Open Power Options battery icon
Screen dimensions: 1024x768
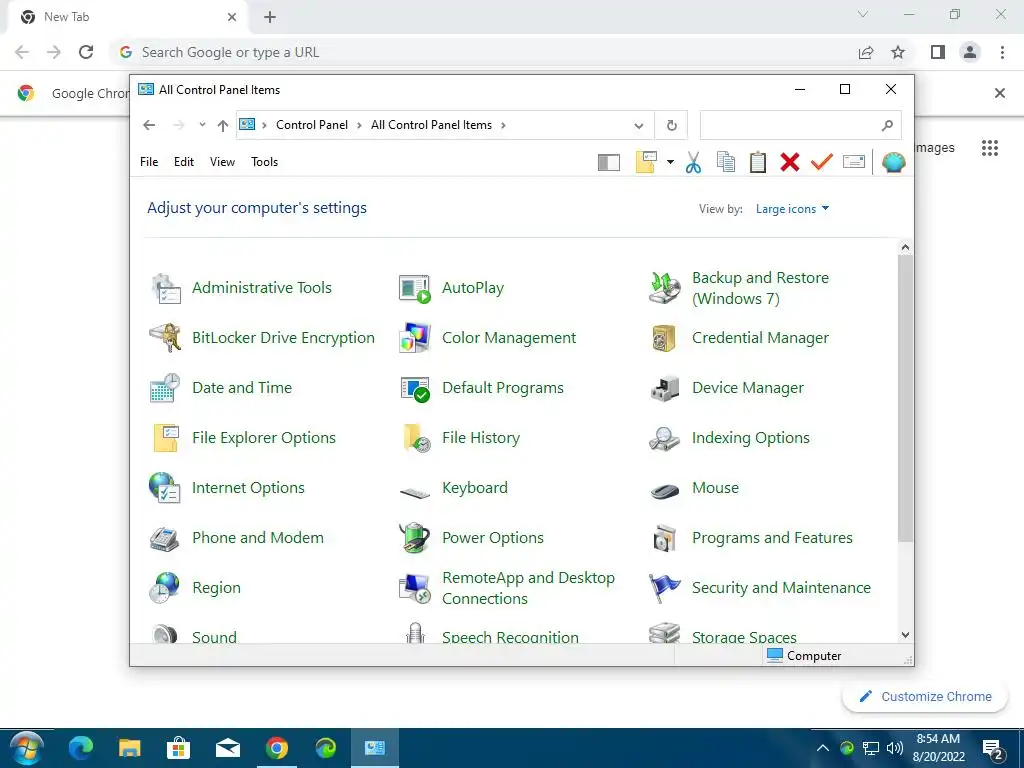415,537
